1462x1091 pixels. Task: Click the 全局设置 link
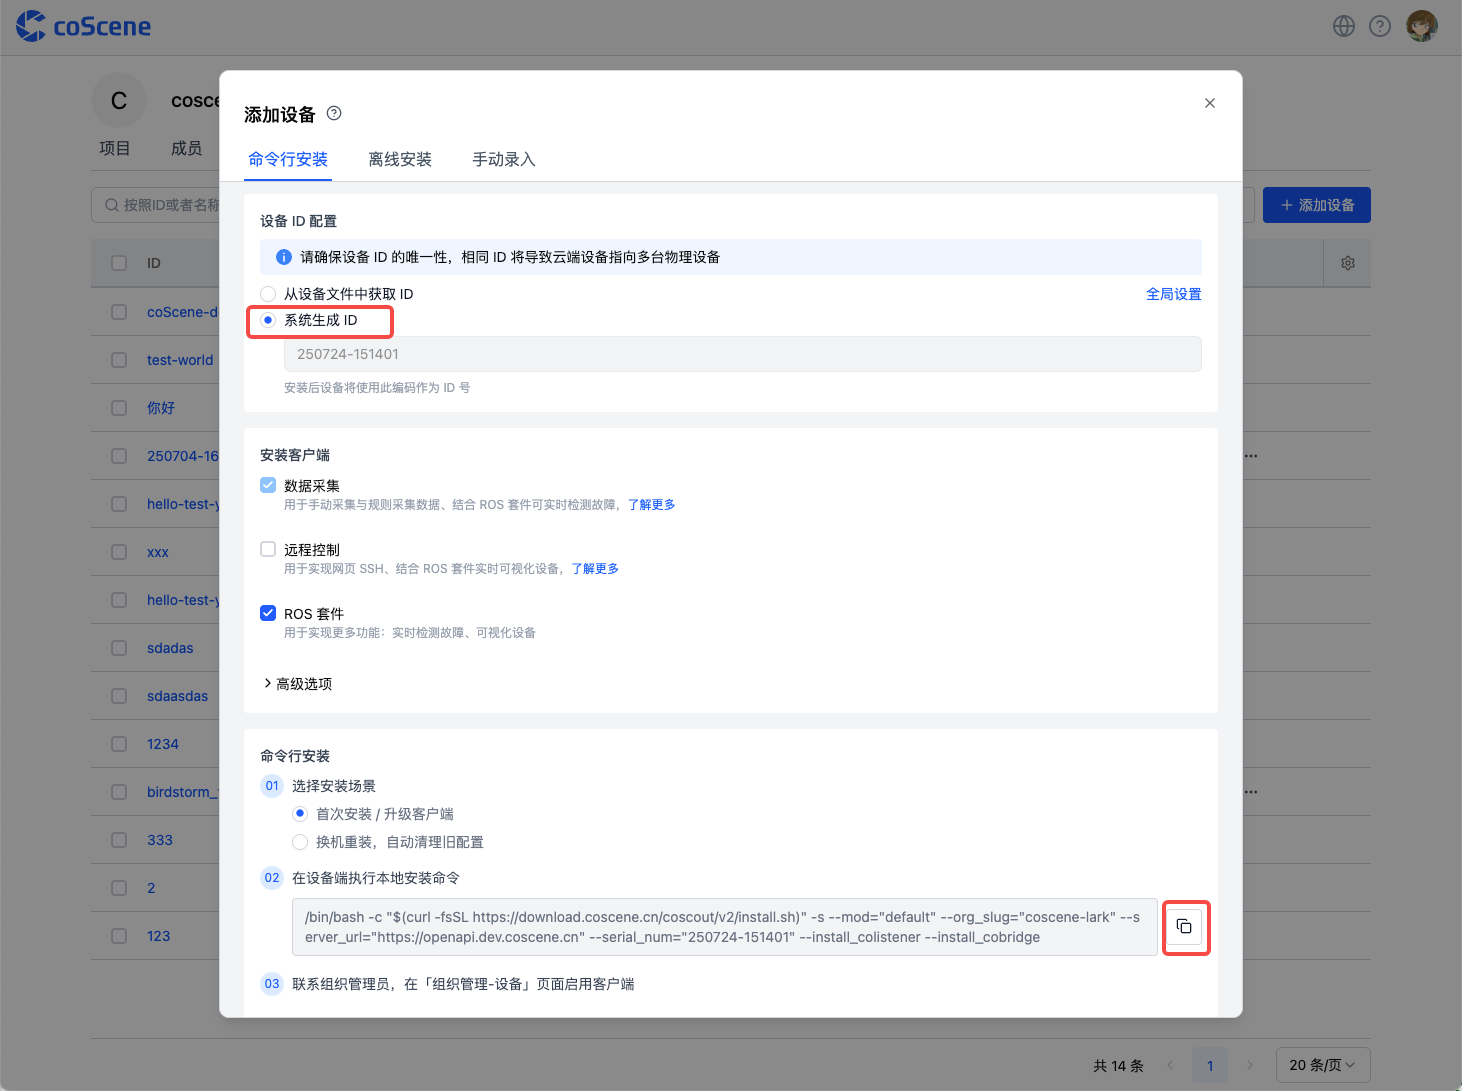1174,294
